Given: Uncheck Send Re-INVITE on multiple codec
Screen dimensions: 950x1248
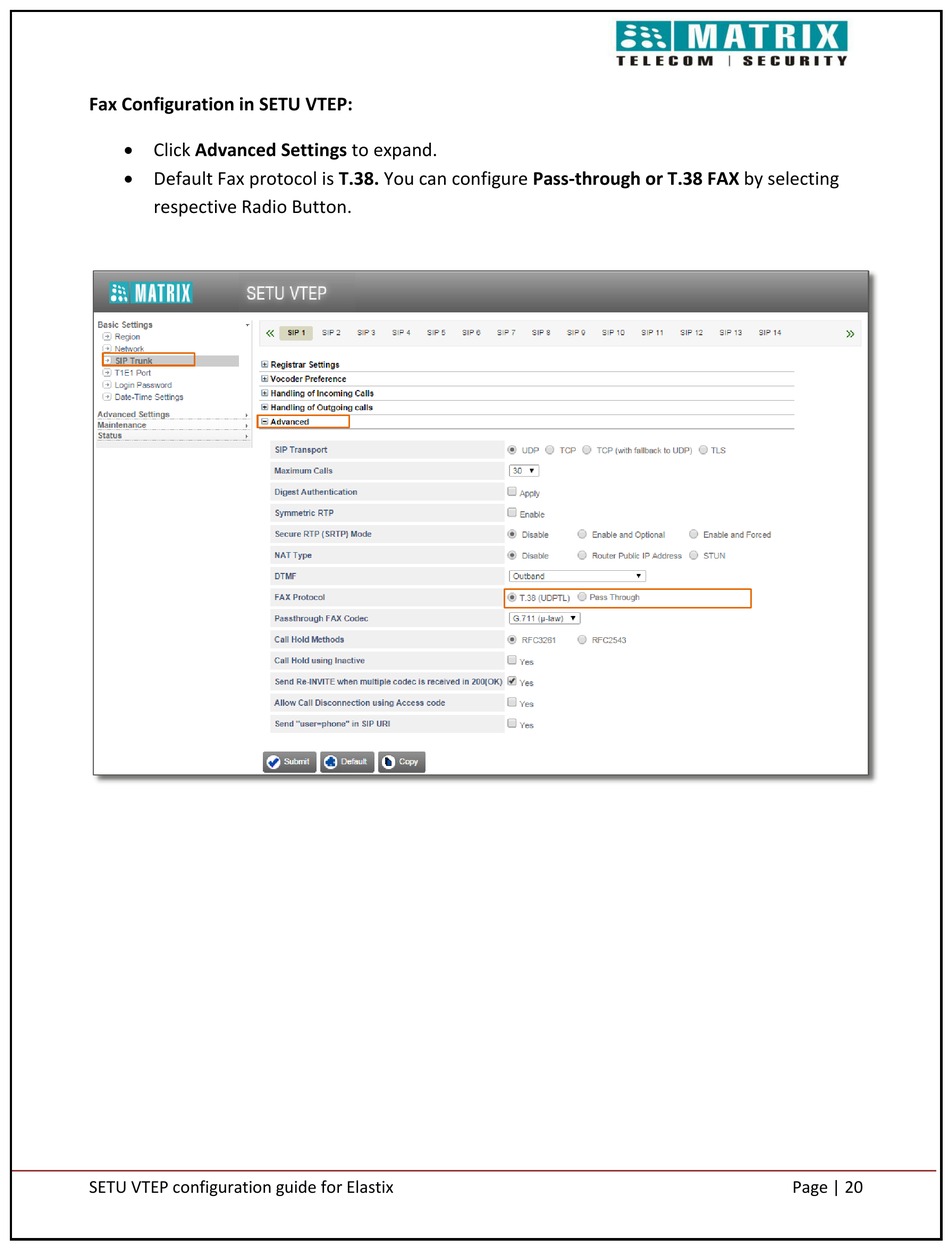Looking at the screenshot, I should coord(513,682).
